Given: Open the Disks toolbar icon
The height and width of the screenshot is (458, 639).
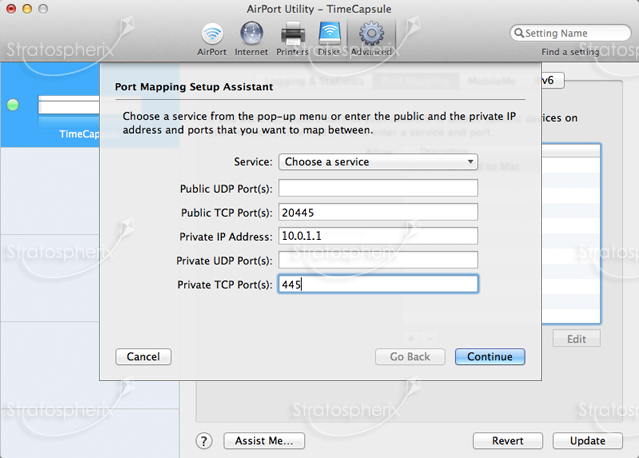Looking at the screenshot, I should (329, 39).
